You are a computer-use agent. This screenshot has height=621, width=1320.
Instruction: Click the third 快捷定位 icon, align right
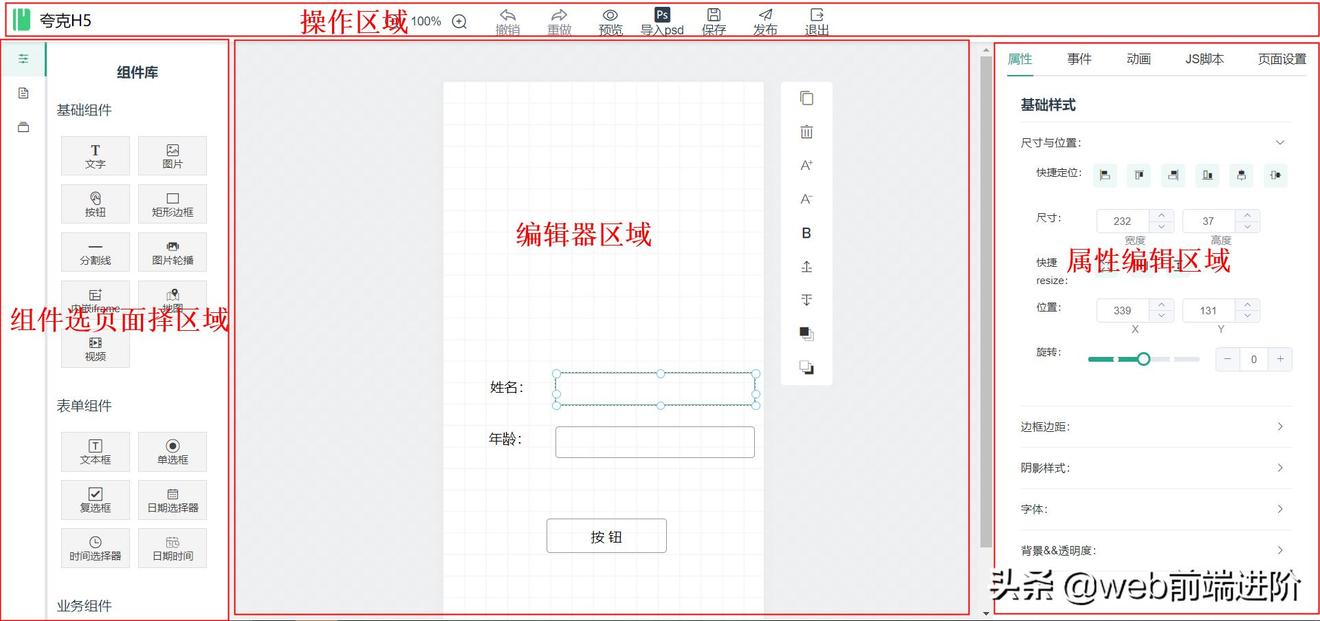click(1173, 175)
